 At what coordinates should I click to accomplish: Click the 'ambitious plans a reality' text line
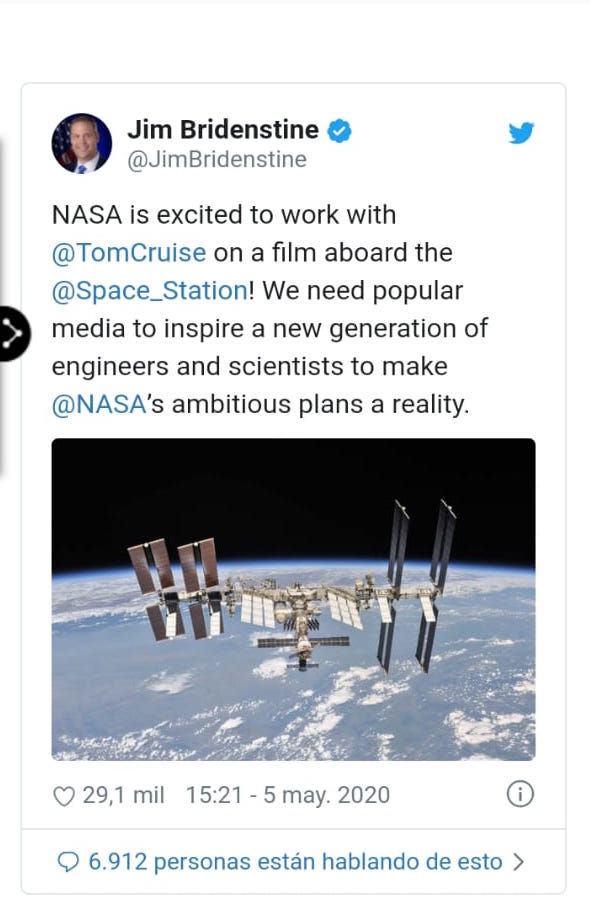click(x=320, y=404)
